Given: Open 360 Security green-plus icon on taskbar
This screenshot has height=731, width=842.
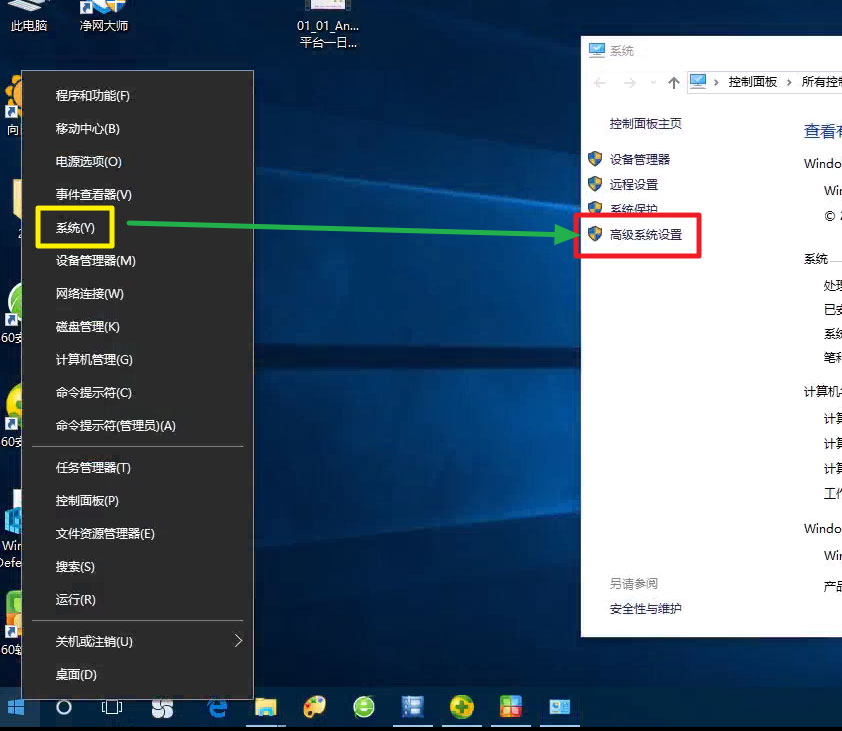Looking at the screenshot, I should coord(462,707).
